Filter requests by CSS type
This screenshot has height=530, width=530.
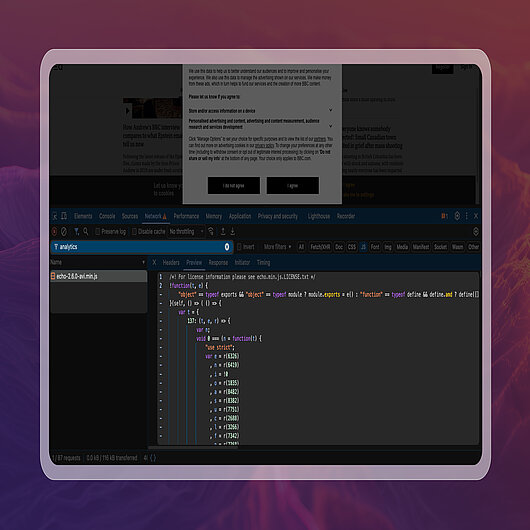(352, 247)
